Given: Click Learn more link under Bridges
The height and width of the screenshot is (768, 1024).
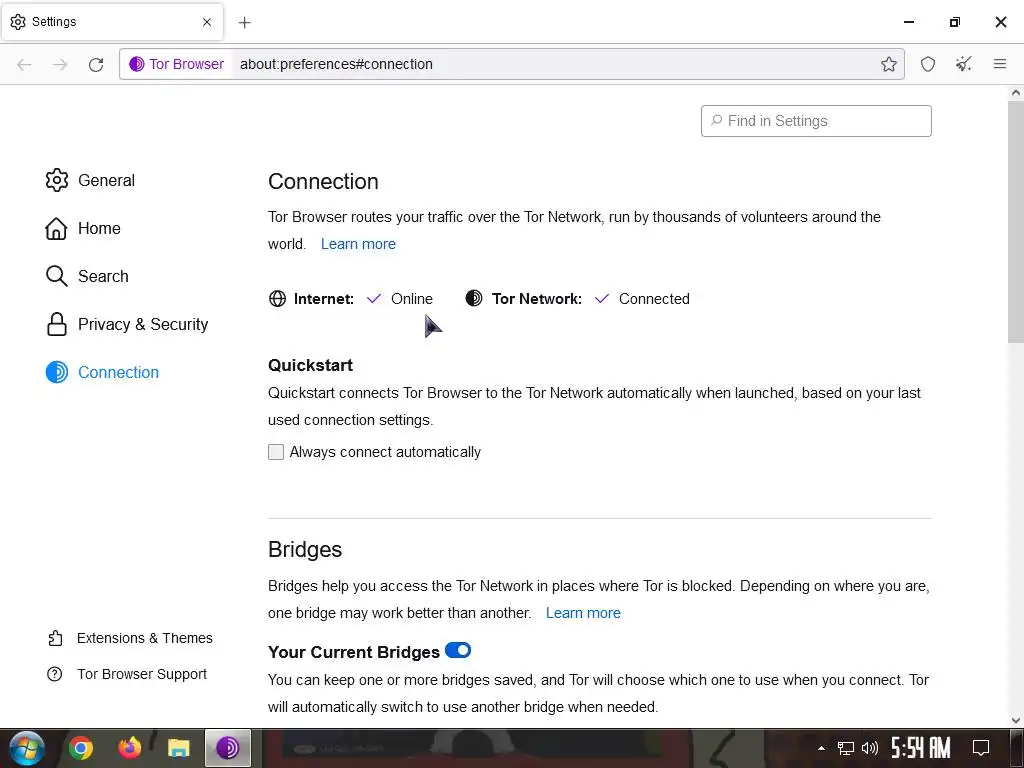Looking at the screenshot, I should 583,613.
